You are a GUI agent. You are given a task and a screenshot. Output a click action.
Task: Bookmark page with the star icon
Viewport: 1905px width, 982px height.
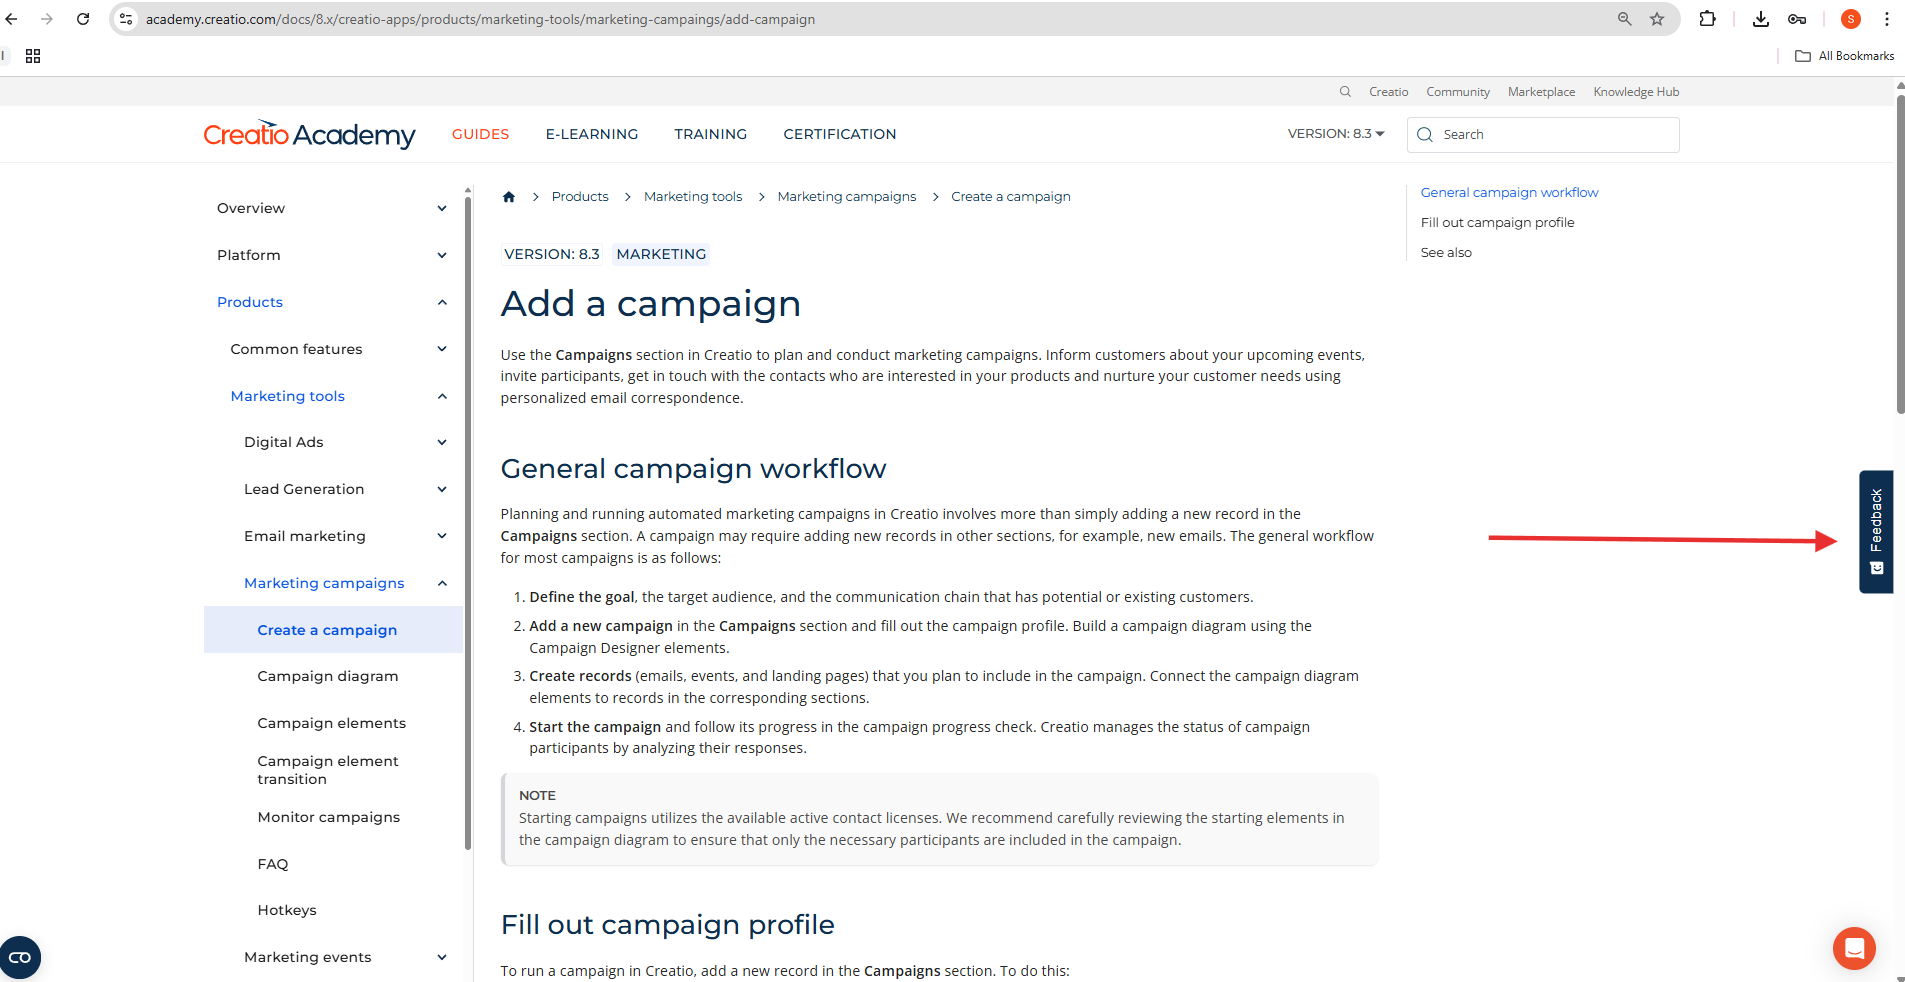pyautogui.click(x=1657, y=19)
